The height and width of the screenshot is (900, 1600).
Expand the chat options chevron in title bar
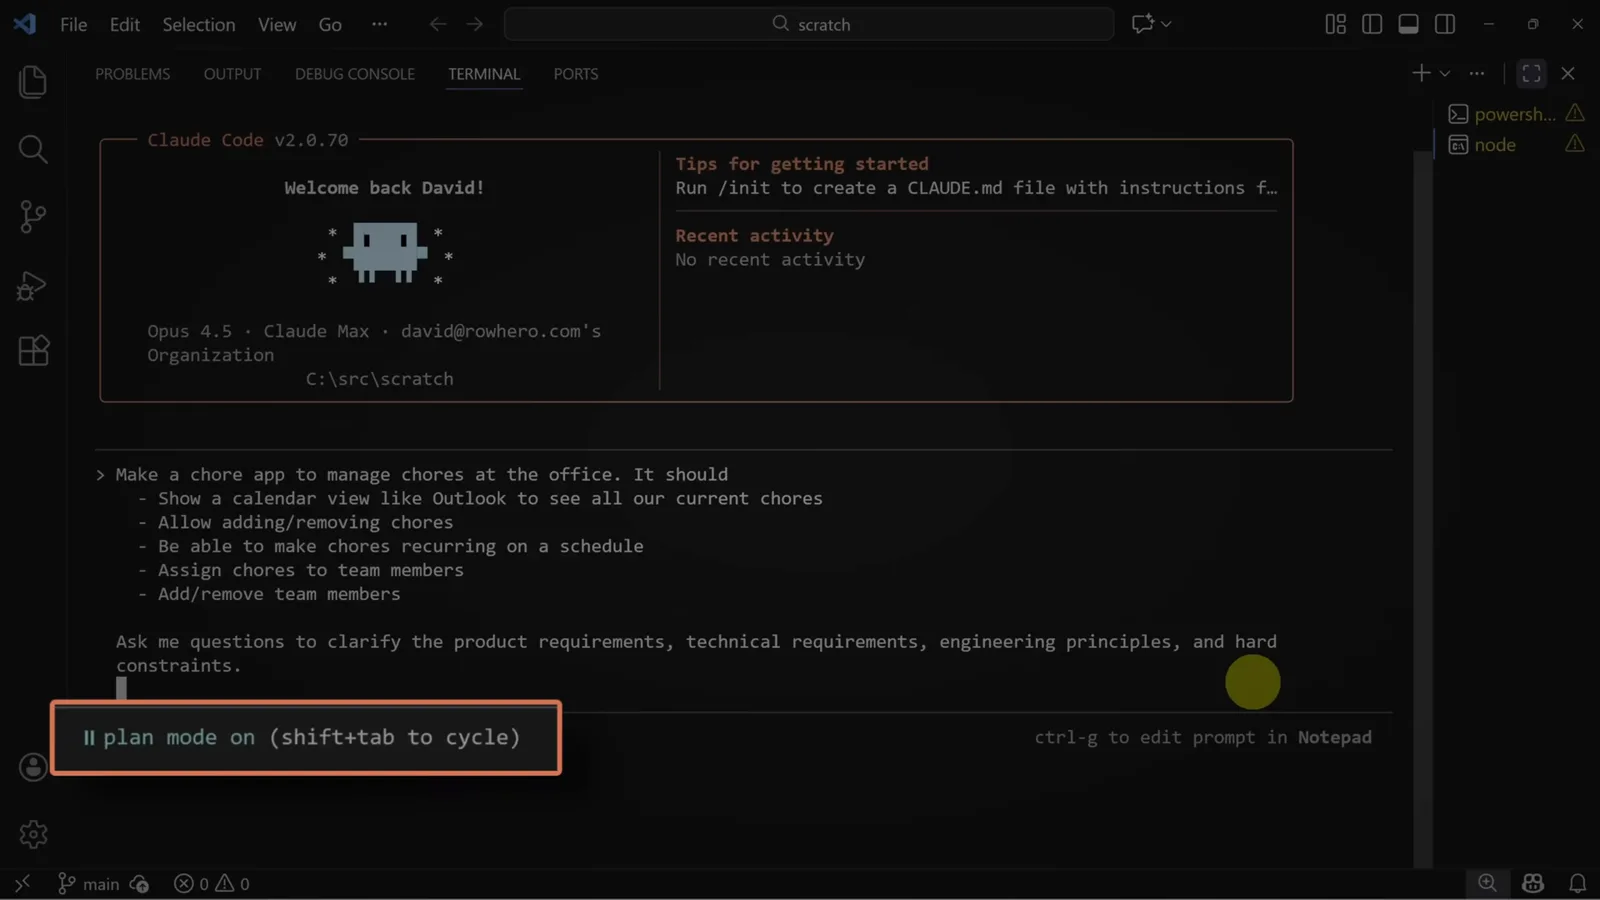coord(1166,24)
